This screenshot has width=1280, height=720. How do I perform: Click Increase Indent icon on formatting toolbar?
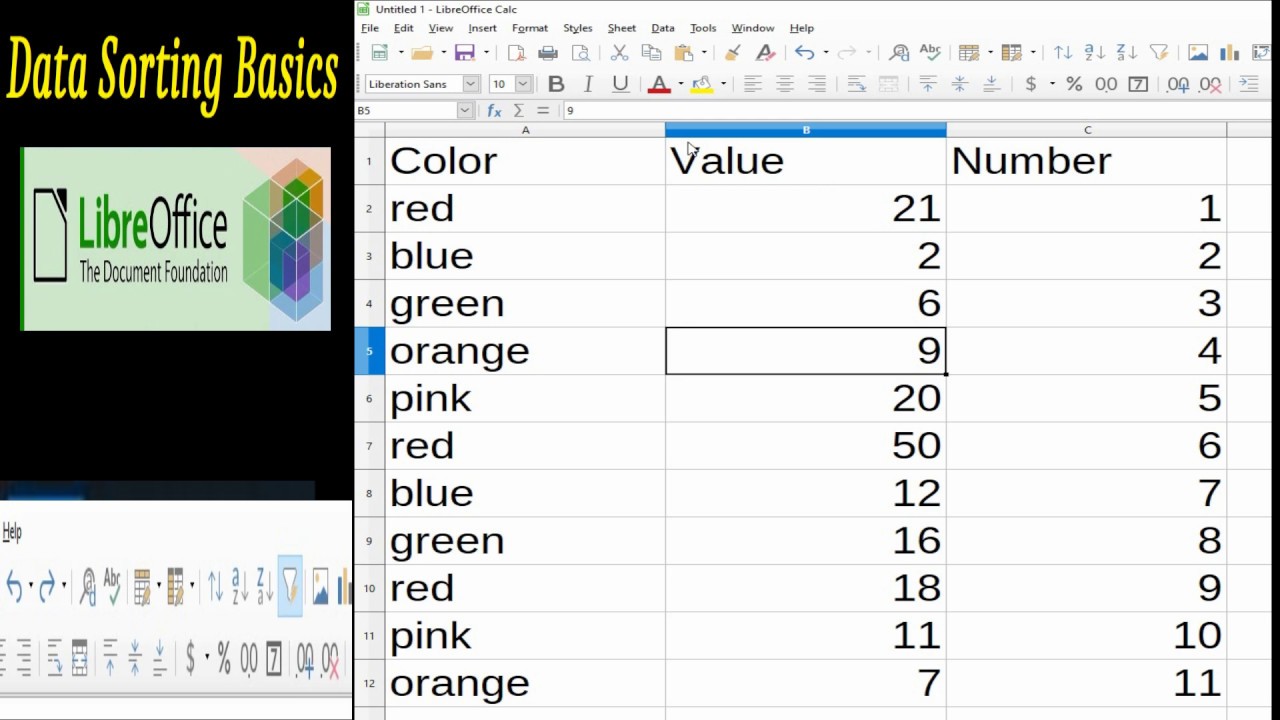tap(1249, 84)
